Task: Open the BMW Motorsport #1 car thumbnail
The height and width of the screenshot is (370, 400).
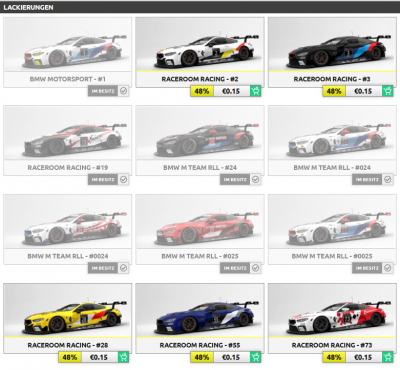Action: pos(68,44)
